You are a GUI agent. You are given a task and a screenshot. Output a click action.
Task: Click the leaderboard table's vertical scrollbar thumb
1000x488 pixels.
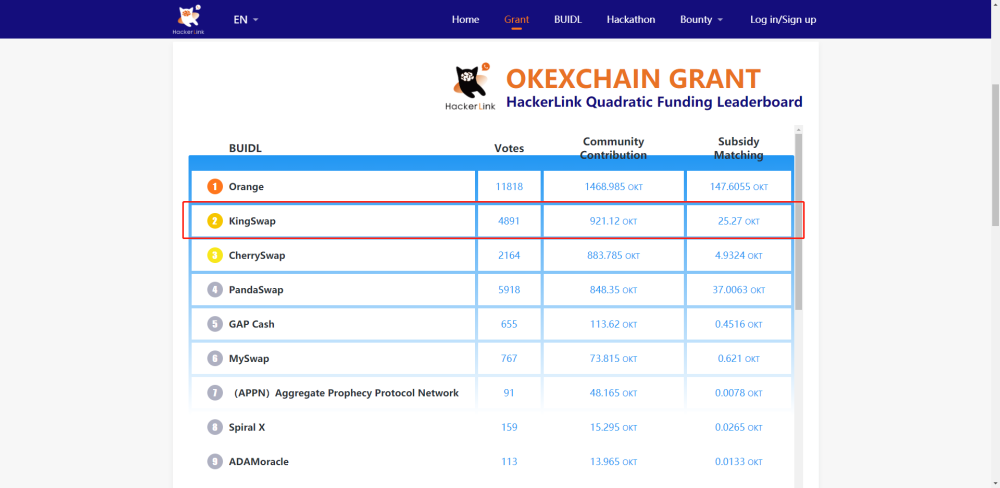point(798,222)
